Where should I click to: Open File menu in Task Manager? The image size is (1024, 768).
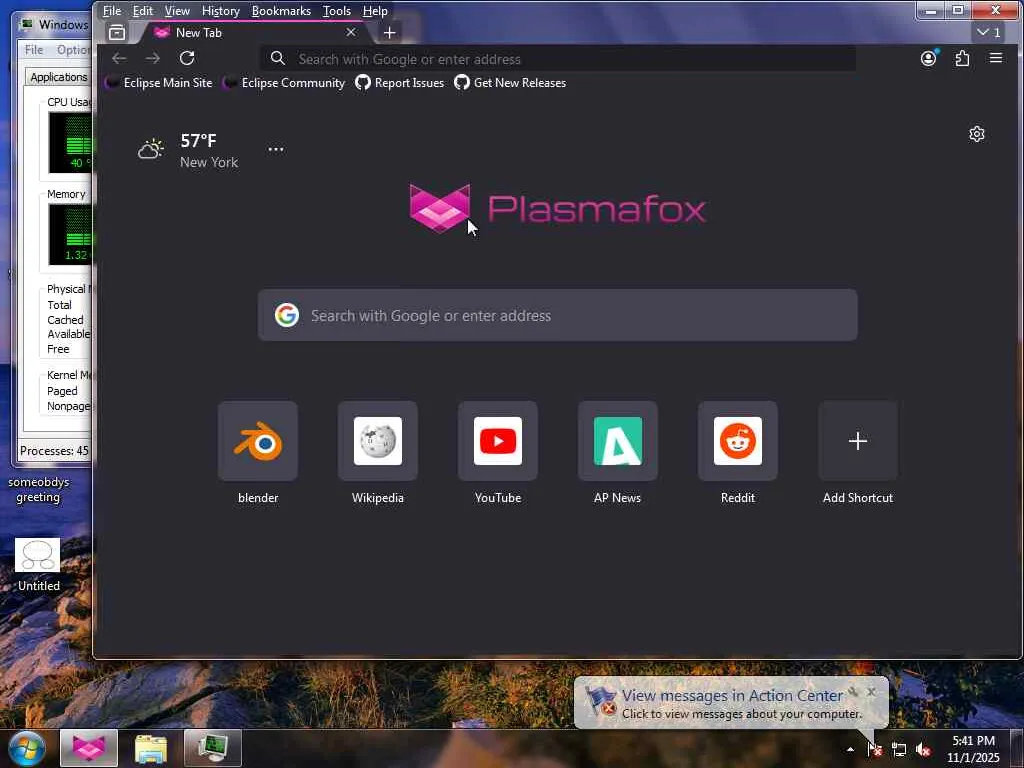(34, 50)
